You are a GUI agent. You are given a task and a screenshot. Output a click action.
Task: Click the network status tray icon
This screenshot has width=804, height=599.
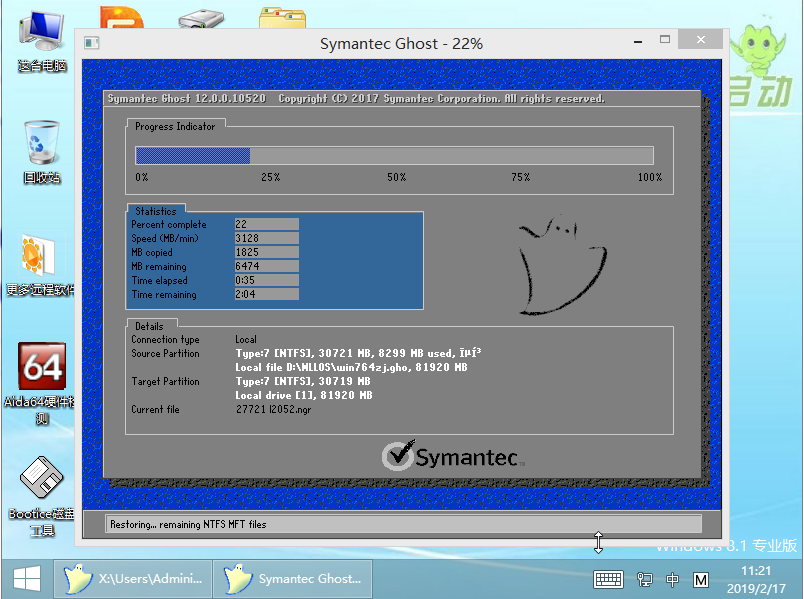[645, 579]
